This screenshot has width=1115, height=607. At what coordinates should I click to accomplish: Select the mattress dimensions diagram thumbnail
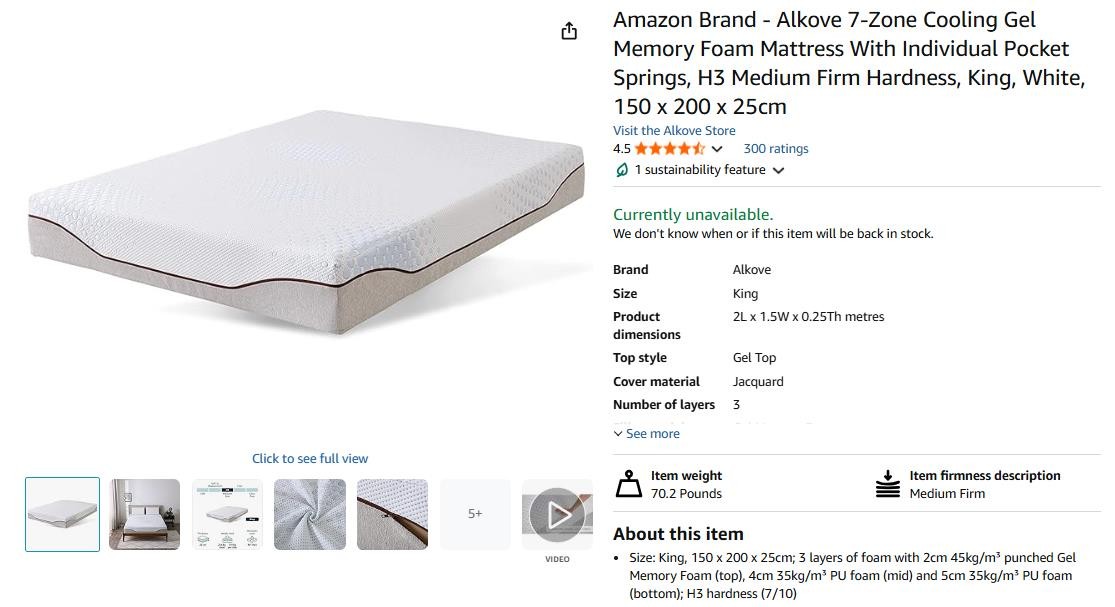227,514
